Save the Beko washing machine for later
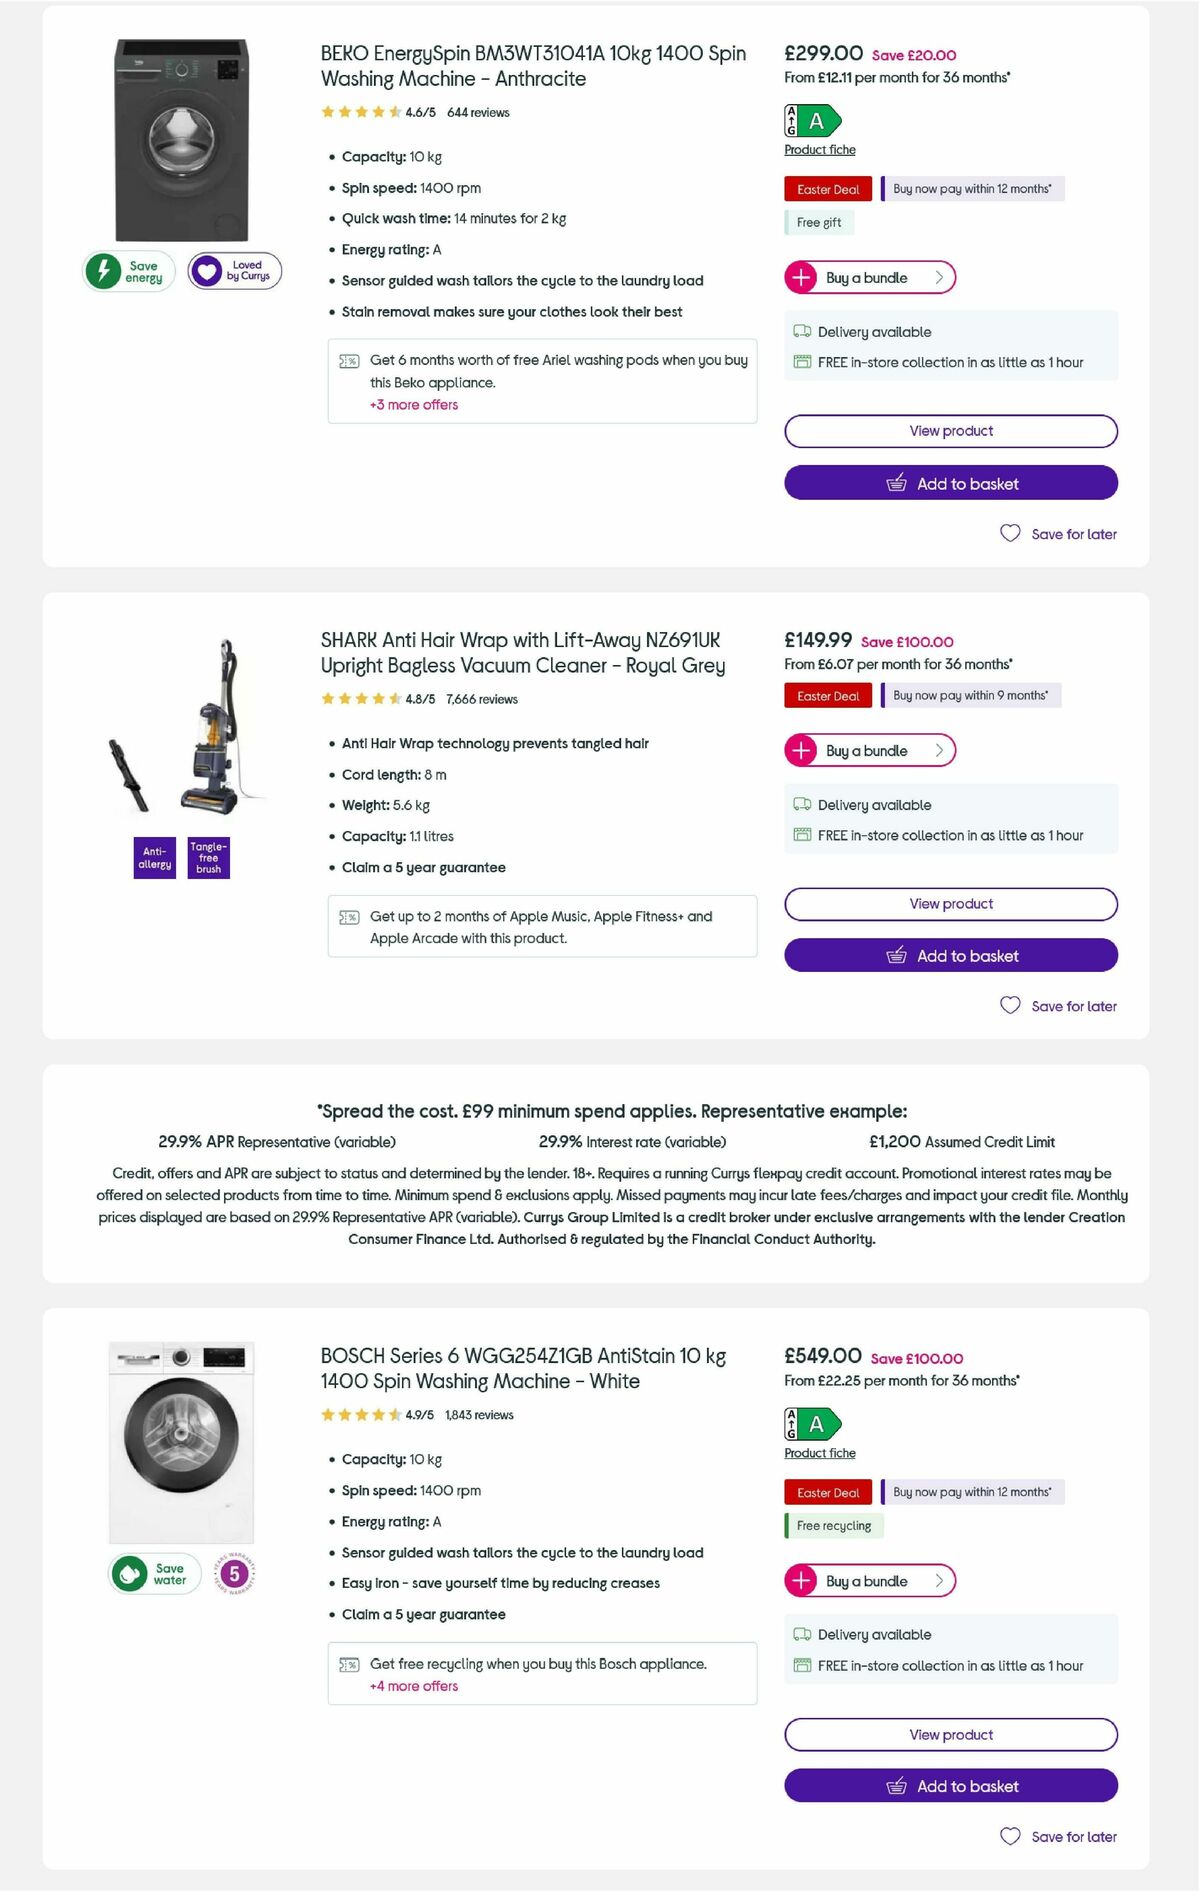The height and width of the screenshot is (1891, 1200). [x=1058, y=534]
